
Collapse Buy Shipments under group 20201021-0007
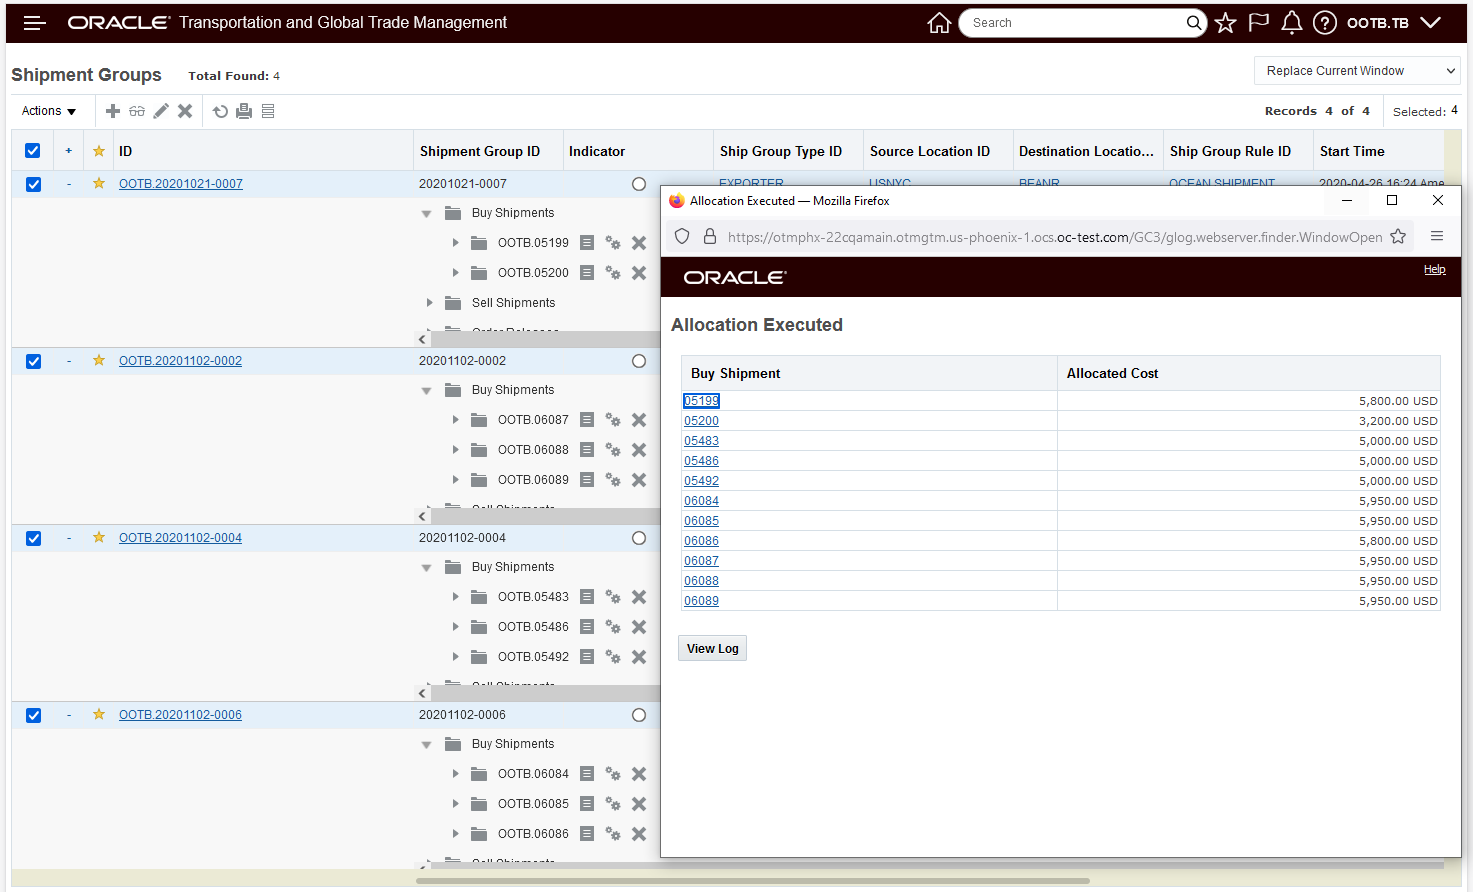click(x=427, y=214)
